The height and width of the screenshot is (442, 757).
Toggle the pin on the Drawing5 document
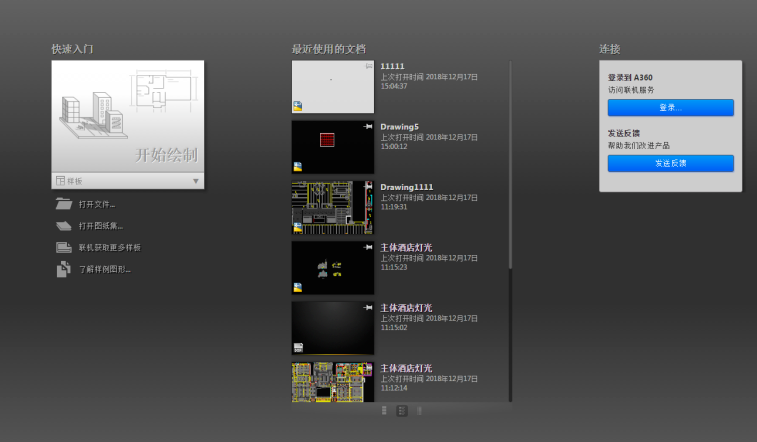click(368, 126)
